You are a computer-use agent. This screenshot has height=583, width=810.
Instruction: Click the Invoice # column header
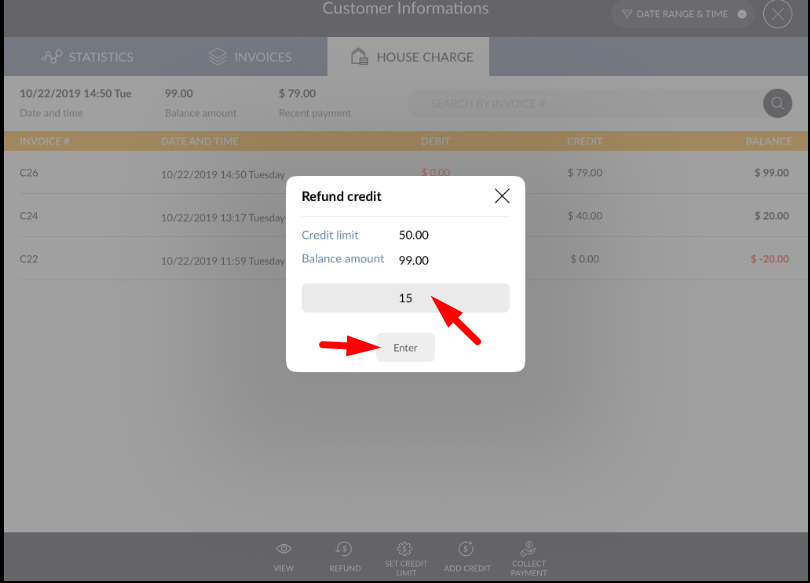coord(45,141)
